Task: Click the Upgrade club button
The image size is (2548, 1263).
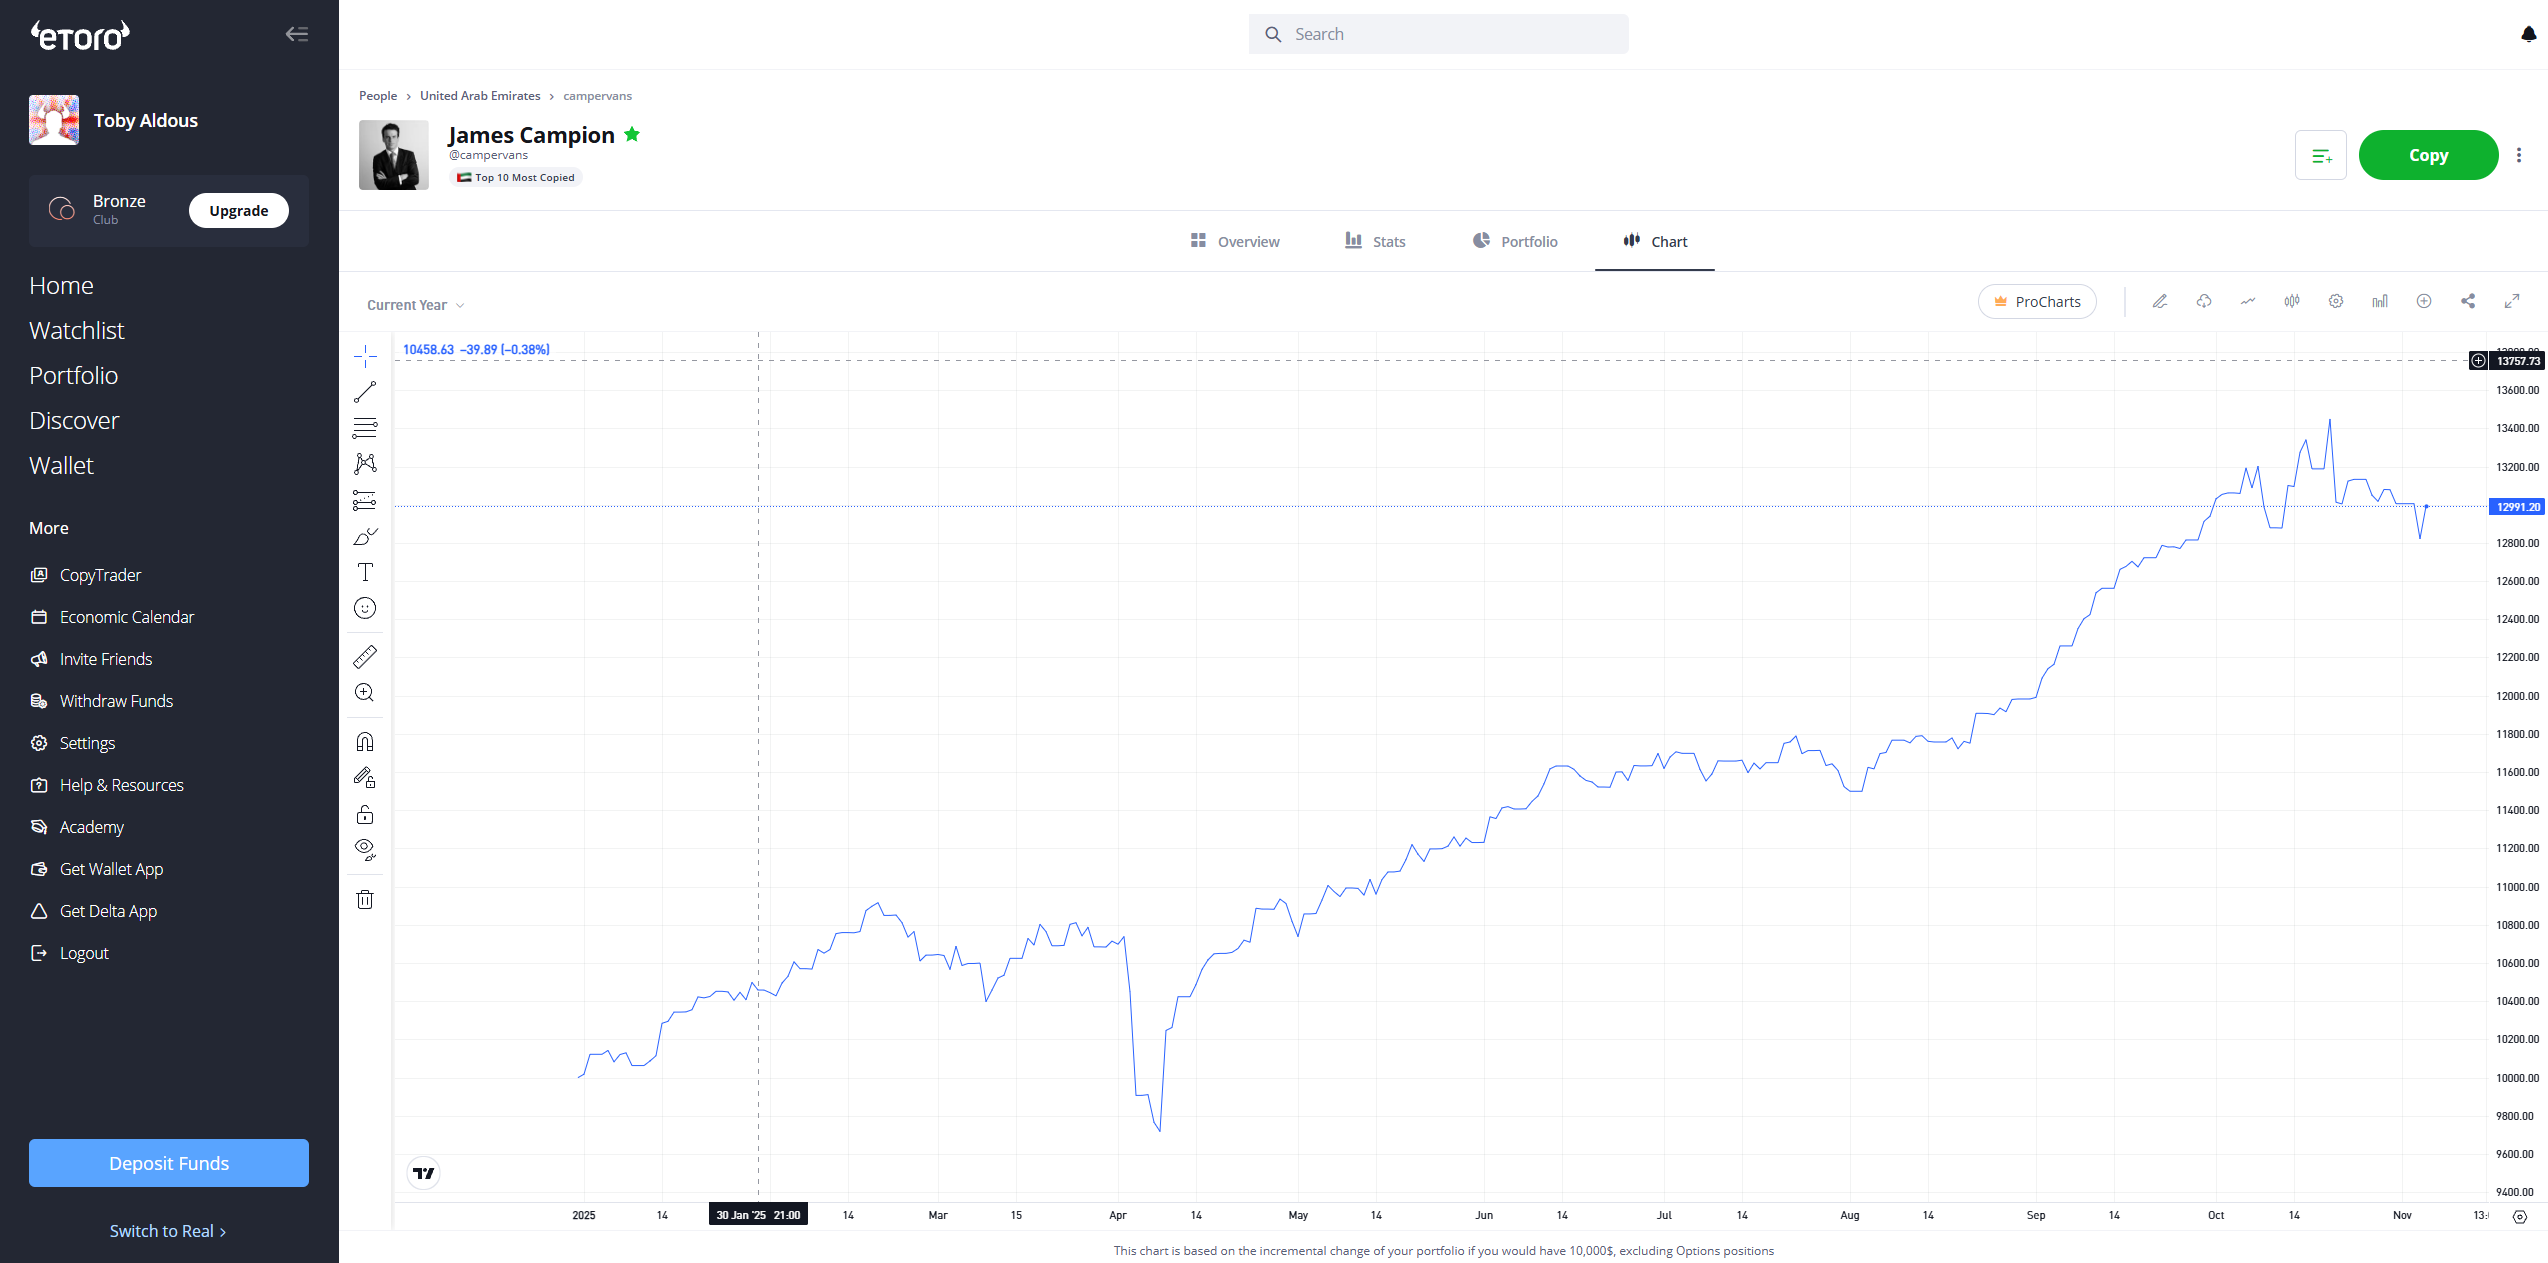Action: (x=239, y=211)
